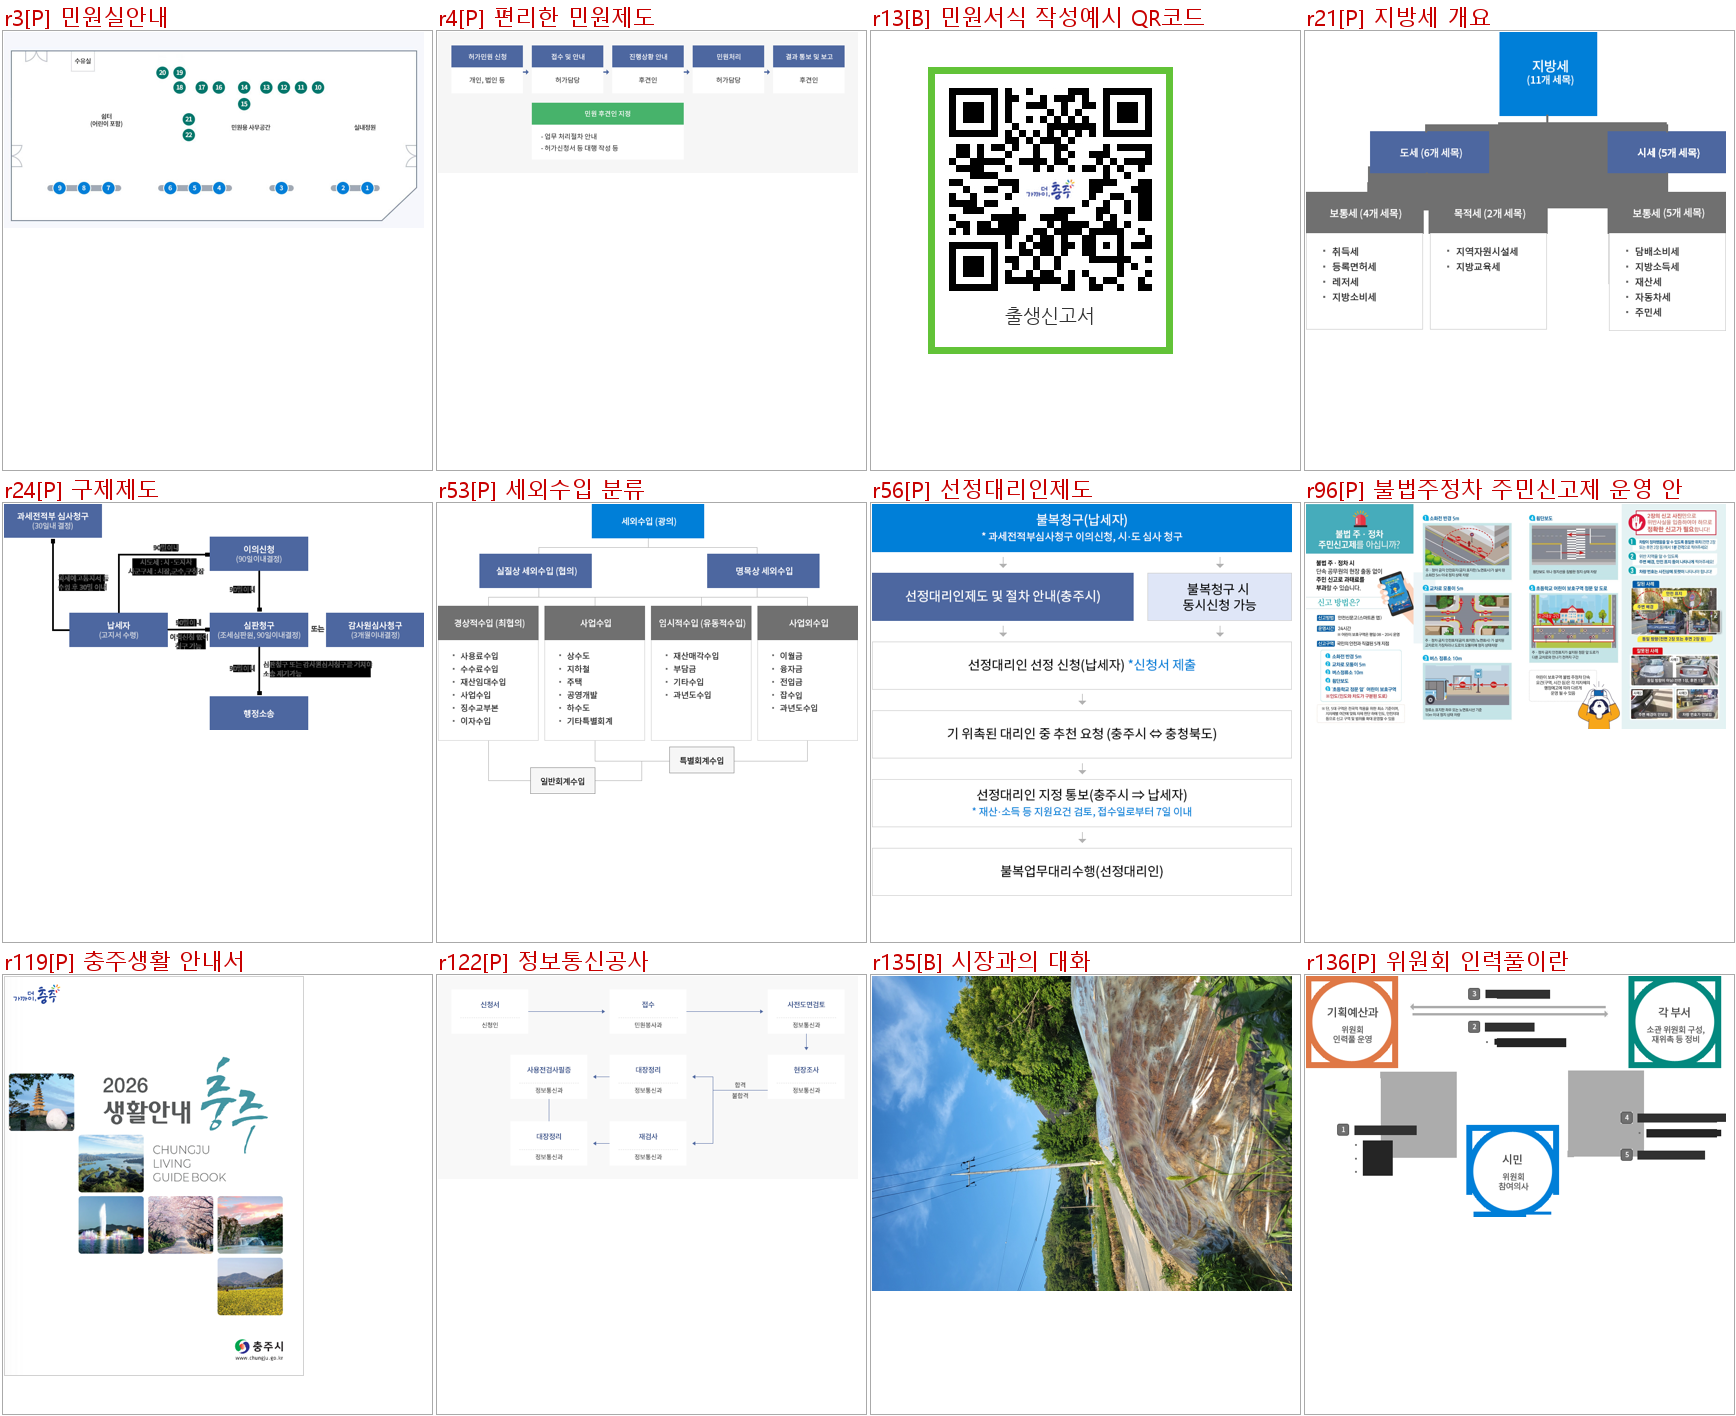Click the orange "기획예산과" circle
Screen dimensions: 1736x1416
coord(1352,1023)
